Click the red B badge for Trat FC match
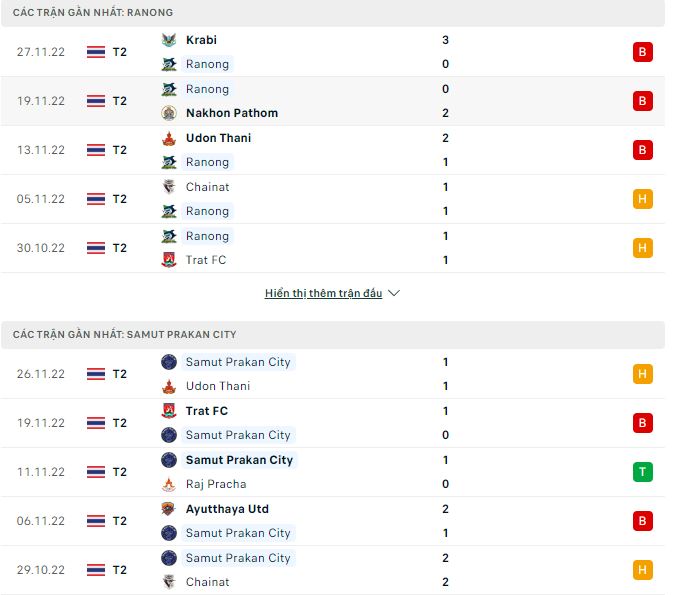The image size is (673, 595). [643, 423]
